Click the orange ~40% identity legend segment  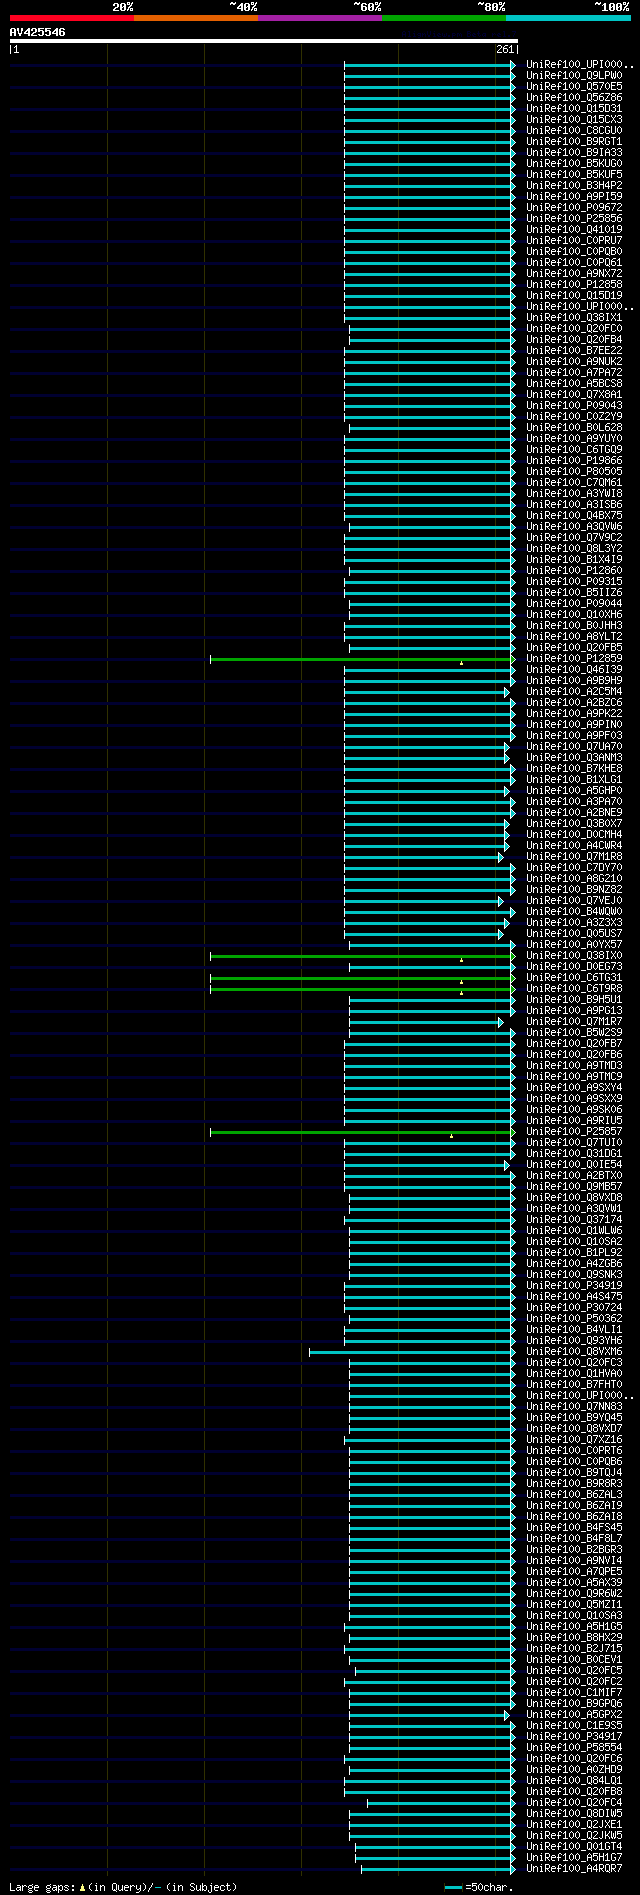point(196,18)
